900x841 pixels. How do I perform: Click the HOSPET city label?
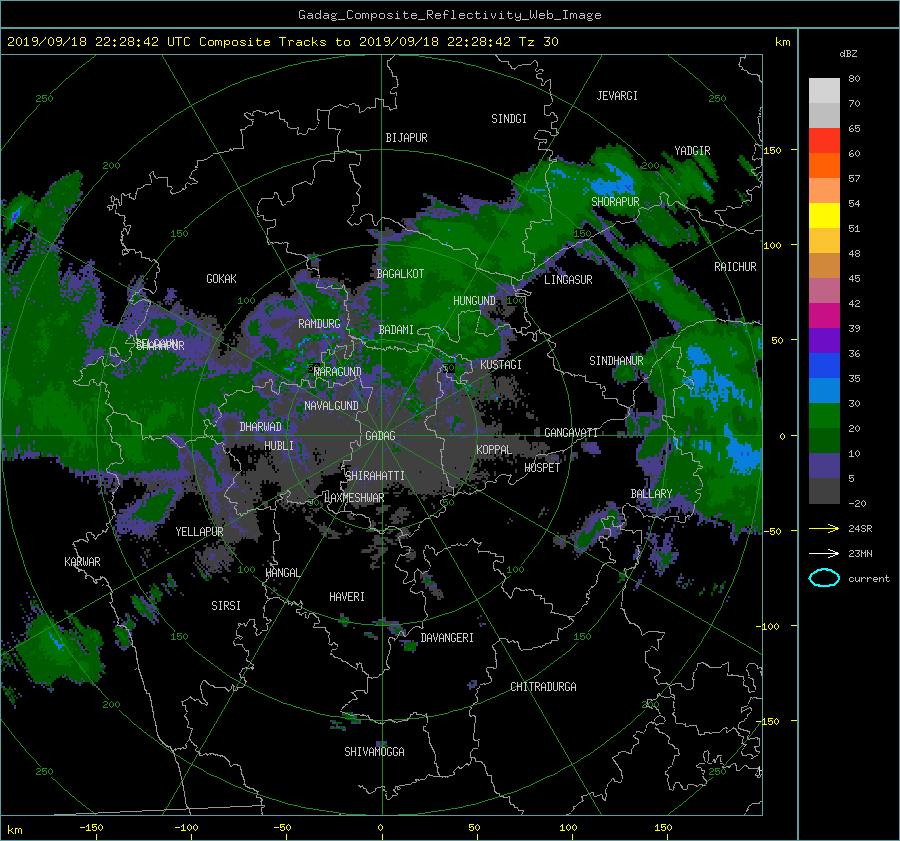coord(542,468)
